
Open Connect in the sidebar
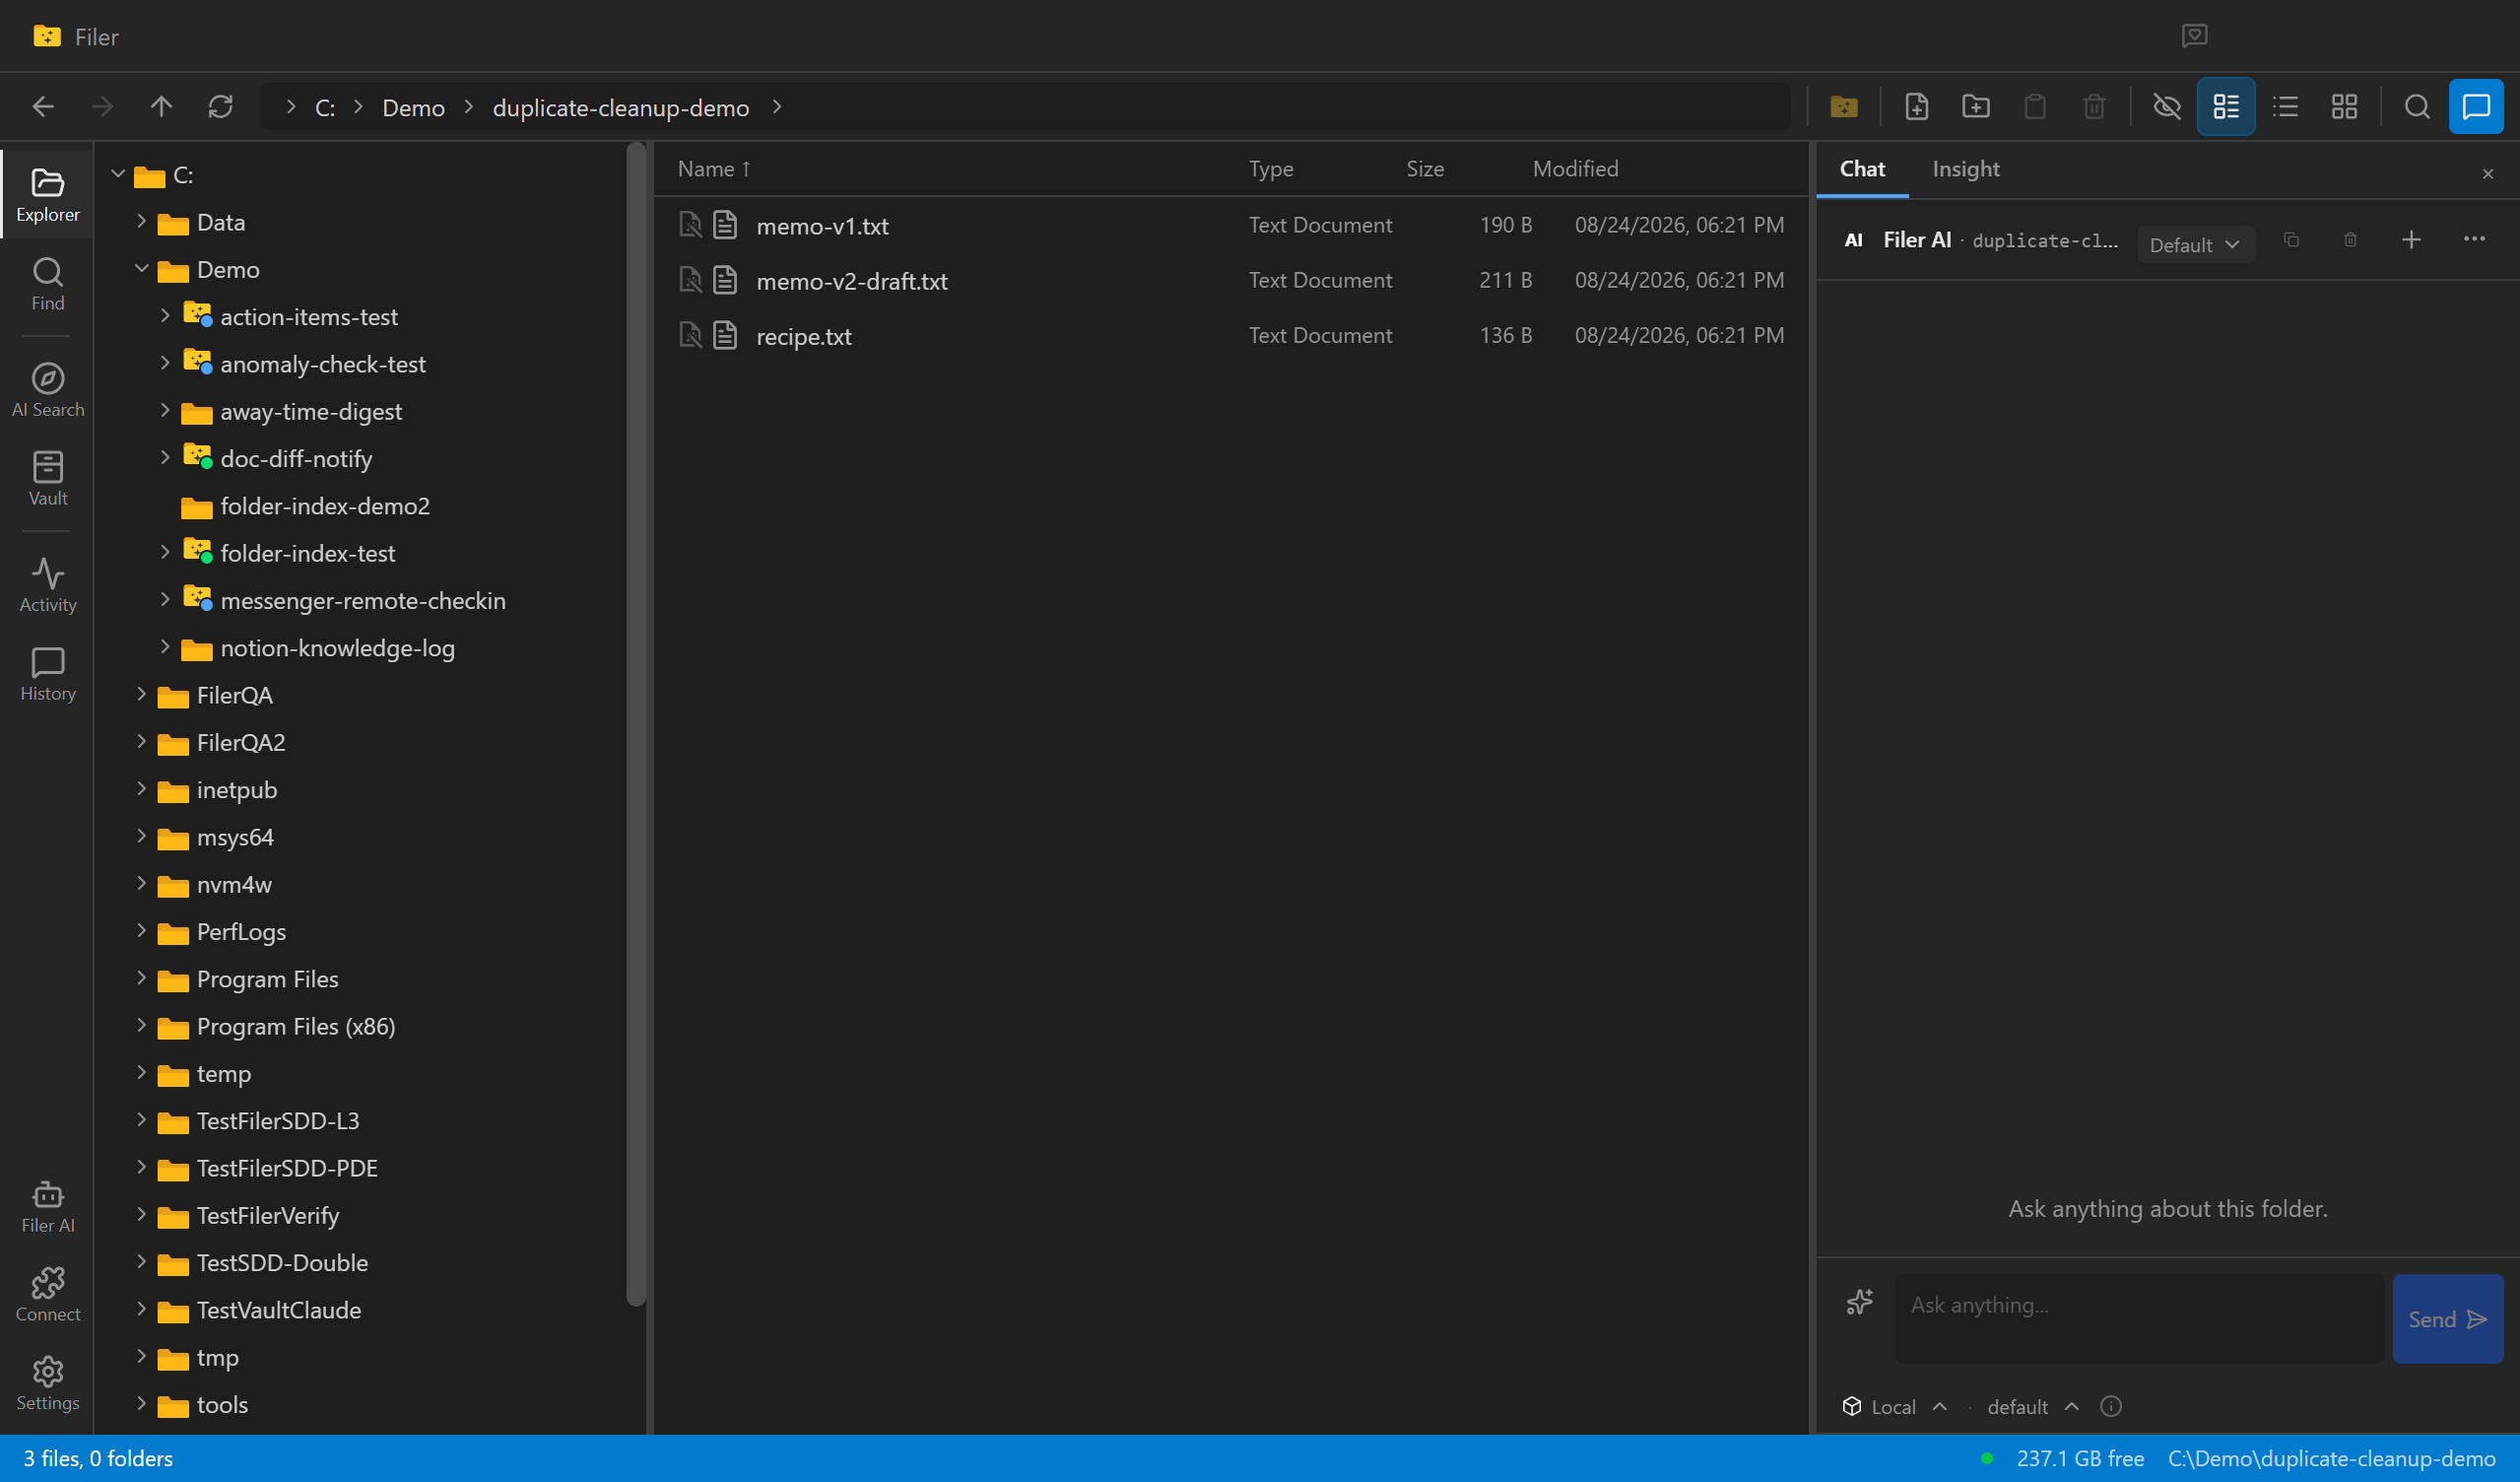47,1295
